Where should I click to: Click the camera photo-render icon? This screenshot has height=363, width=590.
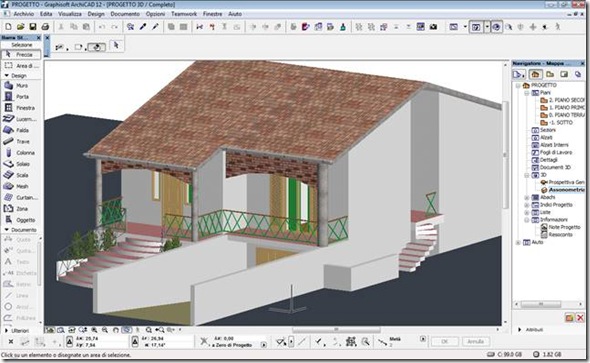pos(433,27)
